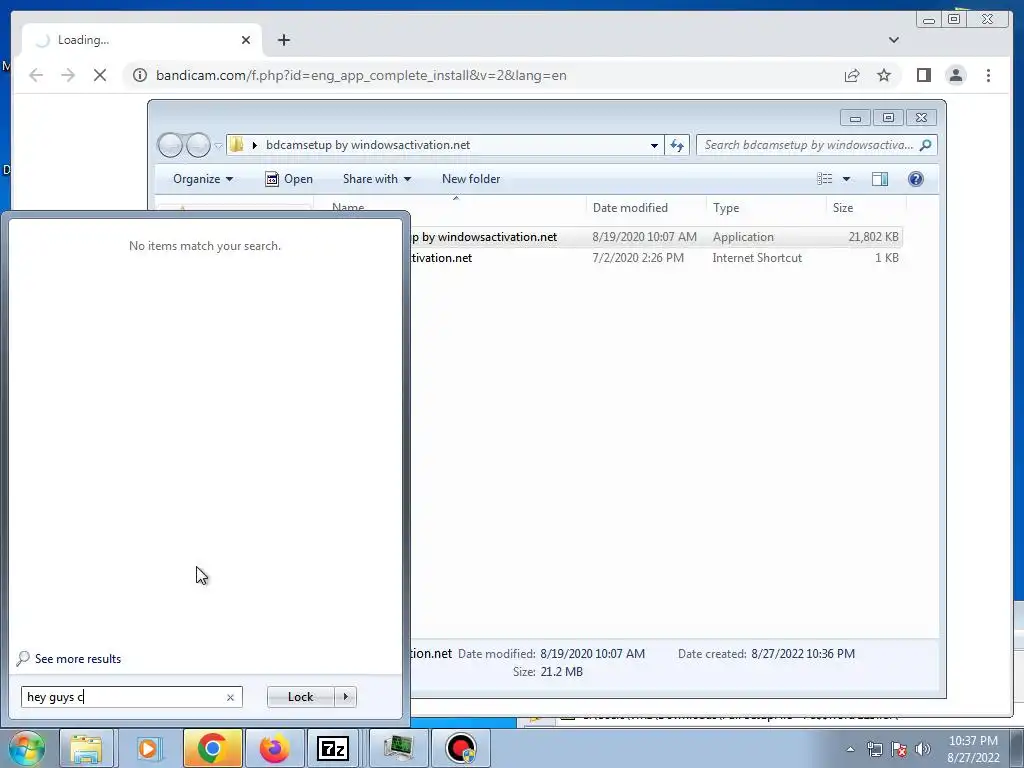
Task: Open the Chrome profile icon
Action: 955,75
